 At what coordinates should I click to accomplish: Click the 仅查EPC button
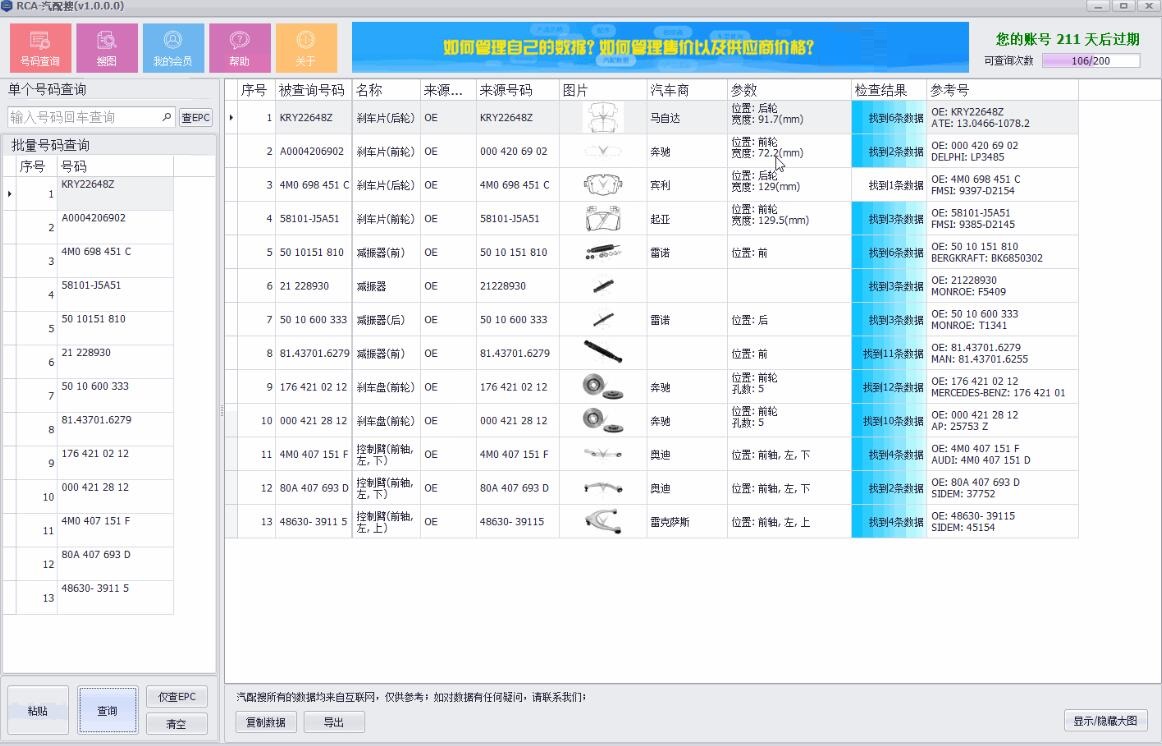pos(176,696)
